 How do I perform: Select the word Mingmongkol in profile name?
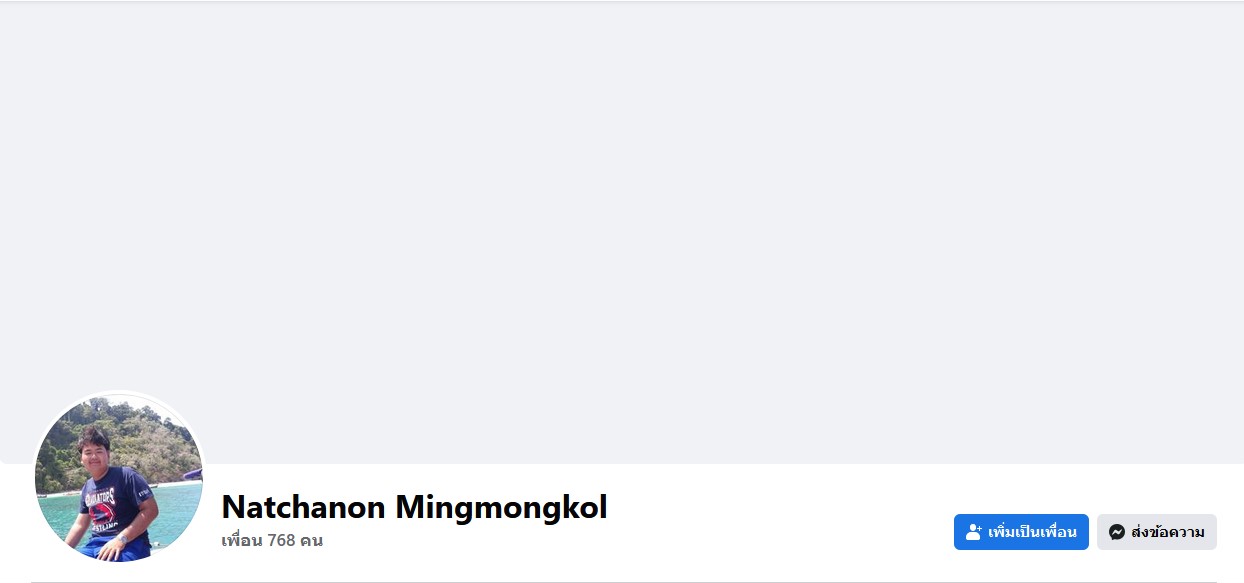click(501, 507)
